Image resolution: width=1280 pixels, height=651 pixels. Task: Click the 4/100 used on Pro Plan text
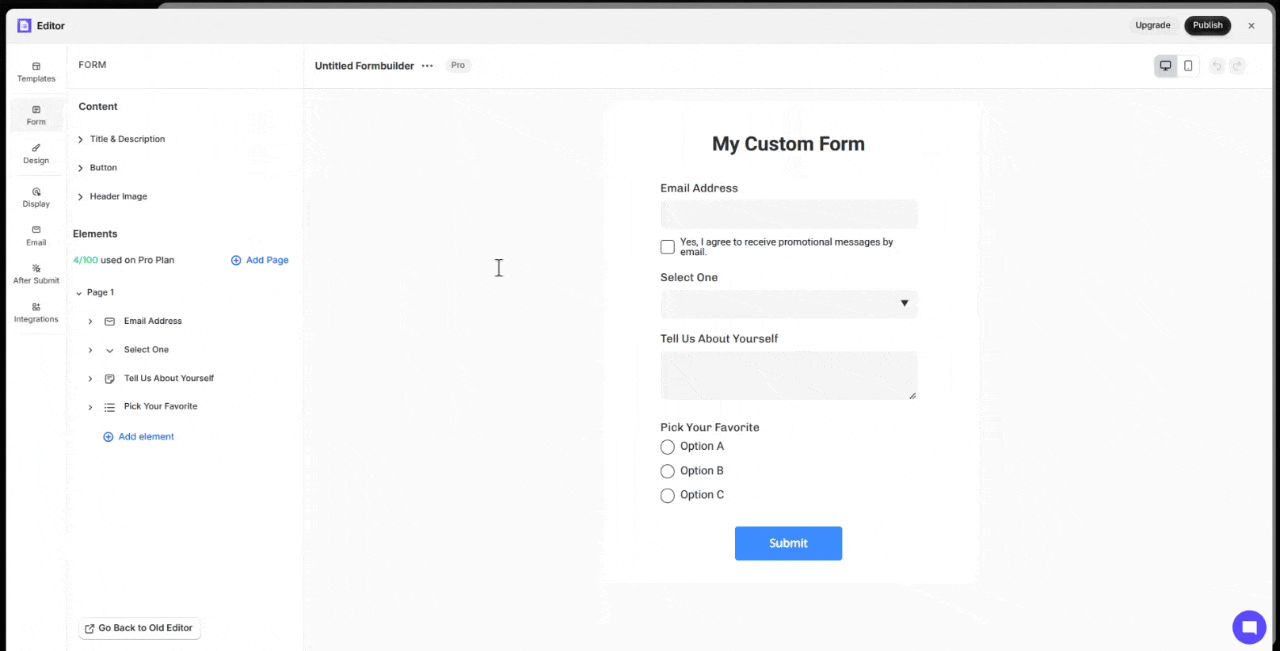(124, 260)
